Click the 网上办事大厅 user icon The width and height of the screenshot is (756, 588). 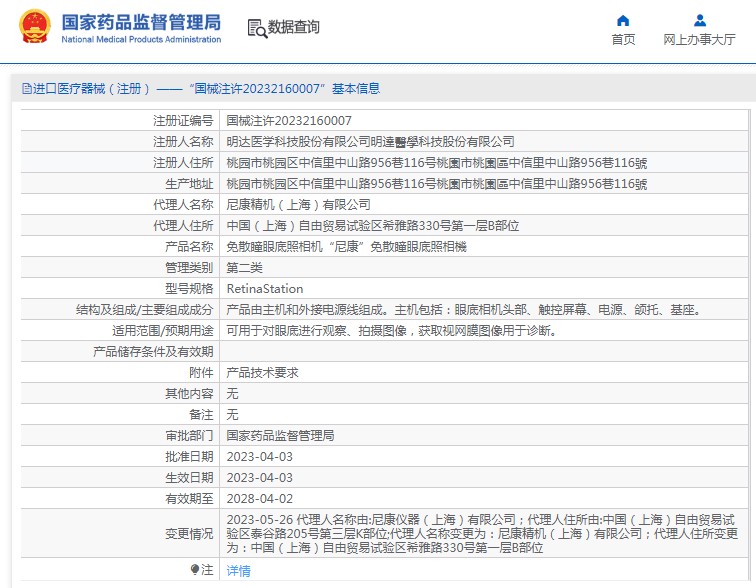pyautogui.click(x=700, y=20)
